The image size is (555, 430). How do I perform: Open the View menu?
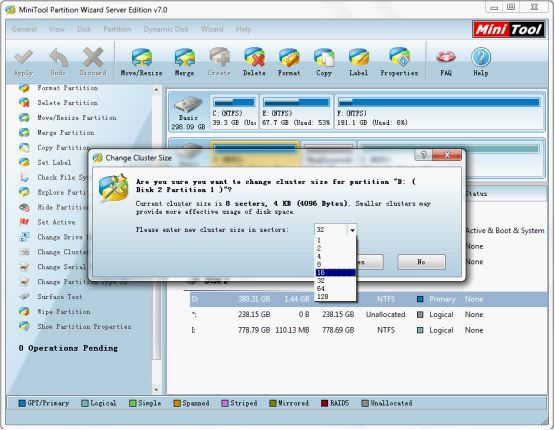pyautogui.click(x=57, y=29)
